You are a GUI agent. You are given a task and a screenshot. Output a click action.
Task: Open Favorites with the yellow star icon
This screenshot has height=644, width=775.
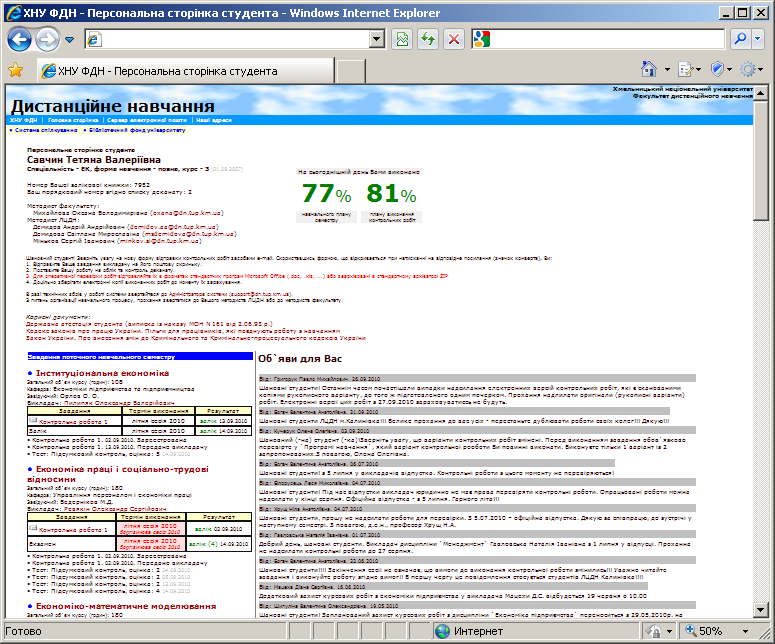point(16,70)
